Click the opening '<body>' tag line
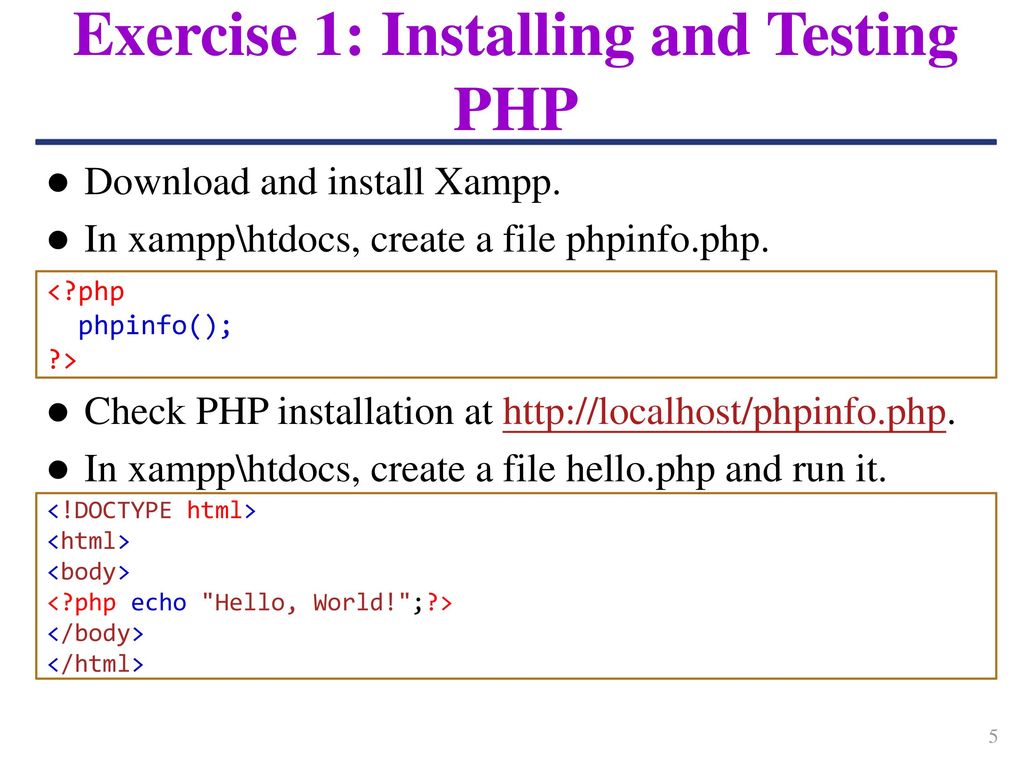Screen dimensions: 1024x768 click(88, 572)
